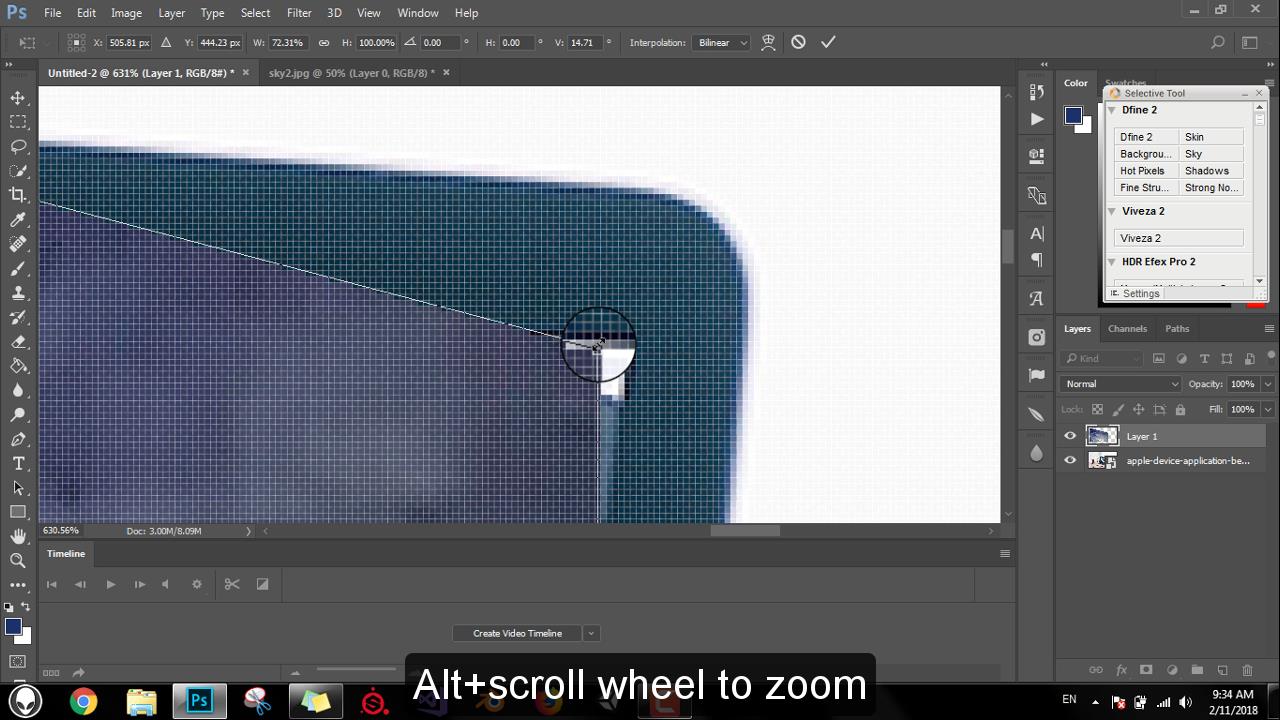Commit the transform with the checkmark

tap(828, 42)
